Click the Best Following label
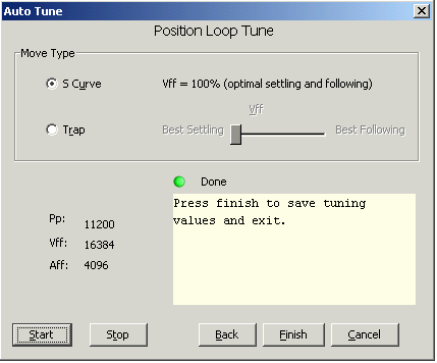The width and height of the screenshot is (437, 363). [370, 130]
